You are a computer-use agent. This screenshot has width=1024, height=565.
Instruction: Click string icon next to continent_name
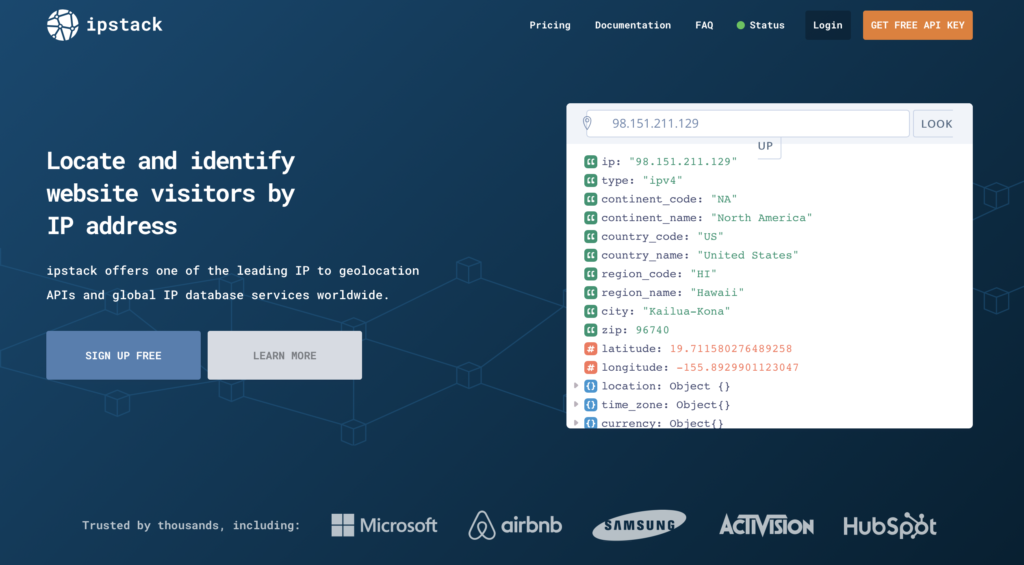coord(590,218)
